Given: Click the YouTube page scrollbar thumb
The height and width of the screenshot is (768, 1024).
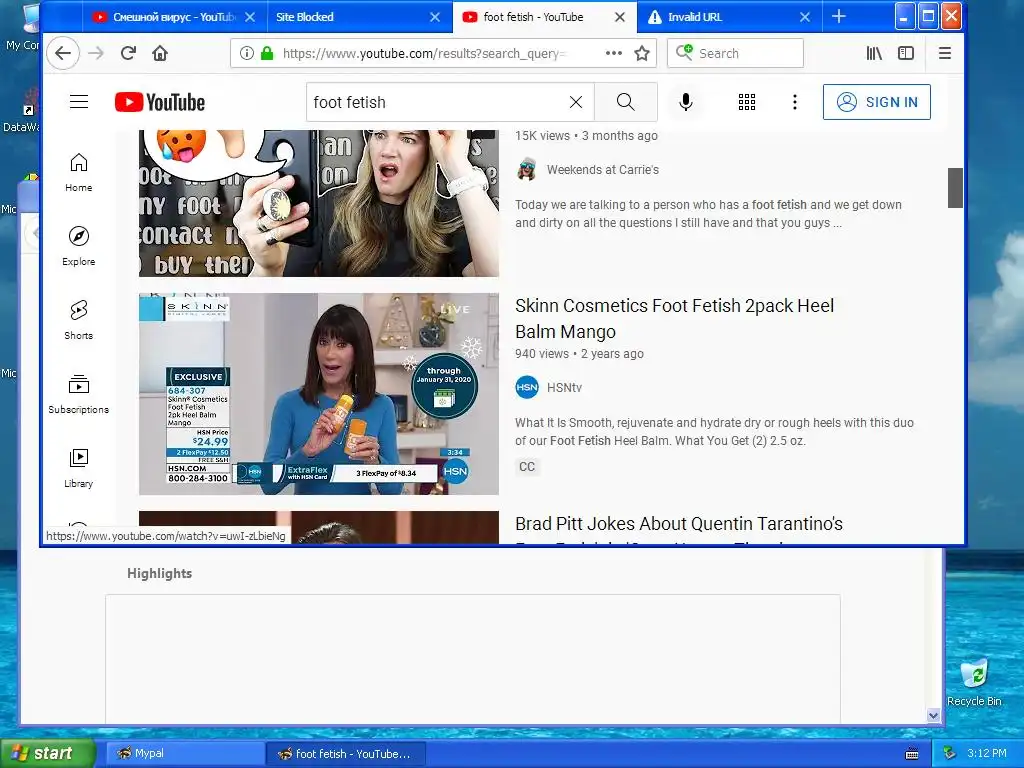Looking at the screenshot, I should (955, 188).
